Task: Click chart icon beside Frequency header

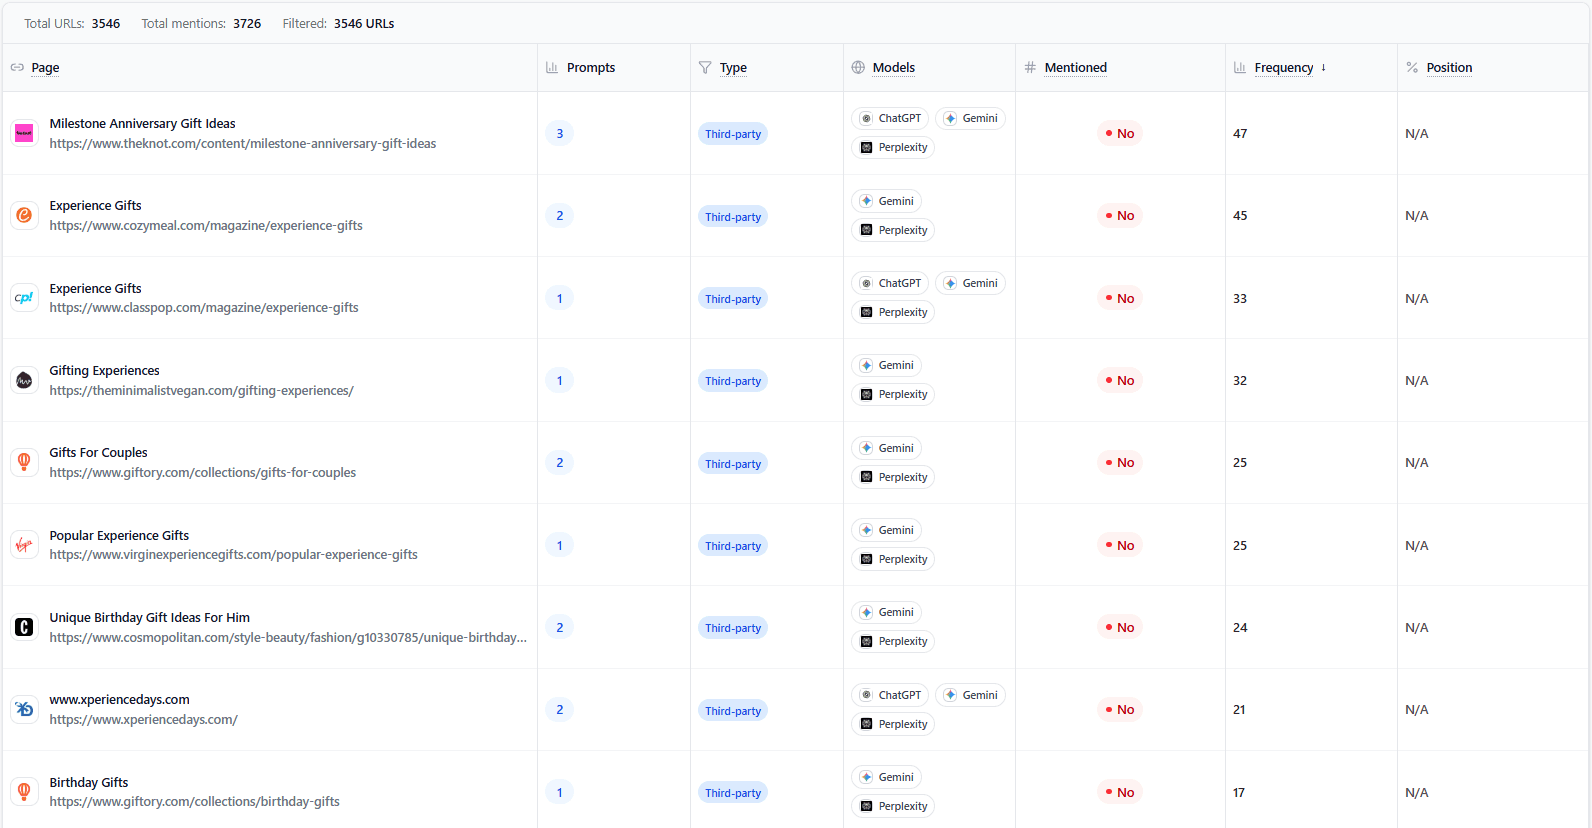Action: [x=1240, y=67]
